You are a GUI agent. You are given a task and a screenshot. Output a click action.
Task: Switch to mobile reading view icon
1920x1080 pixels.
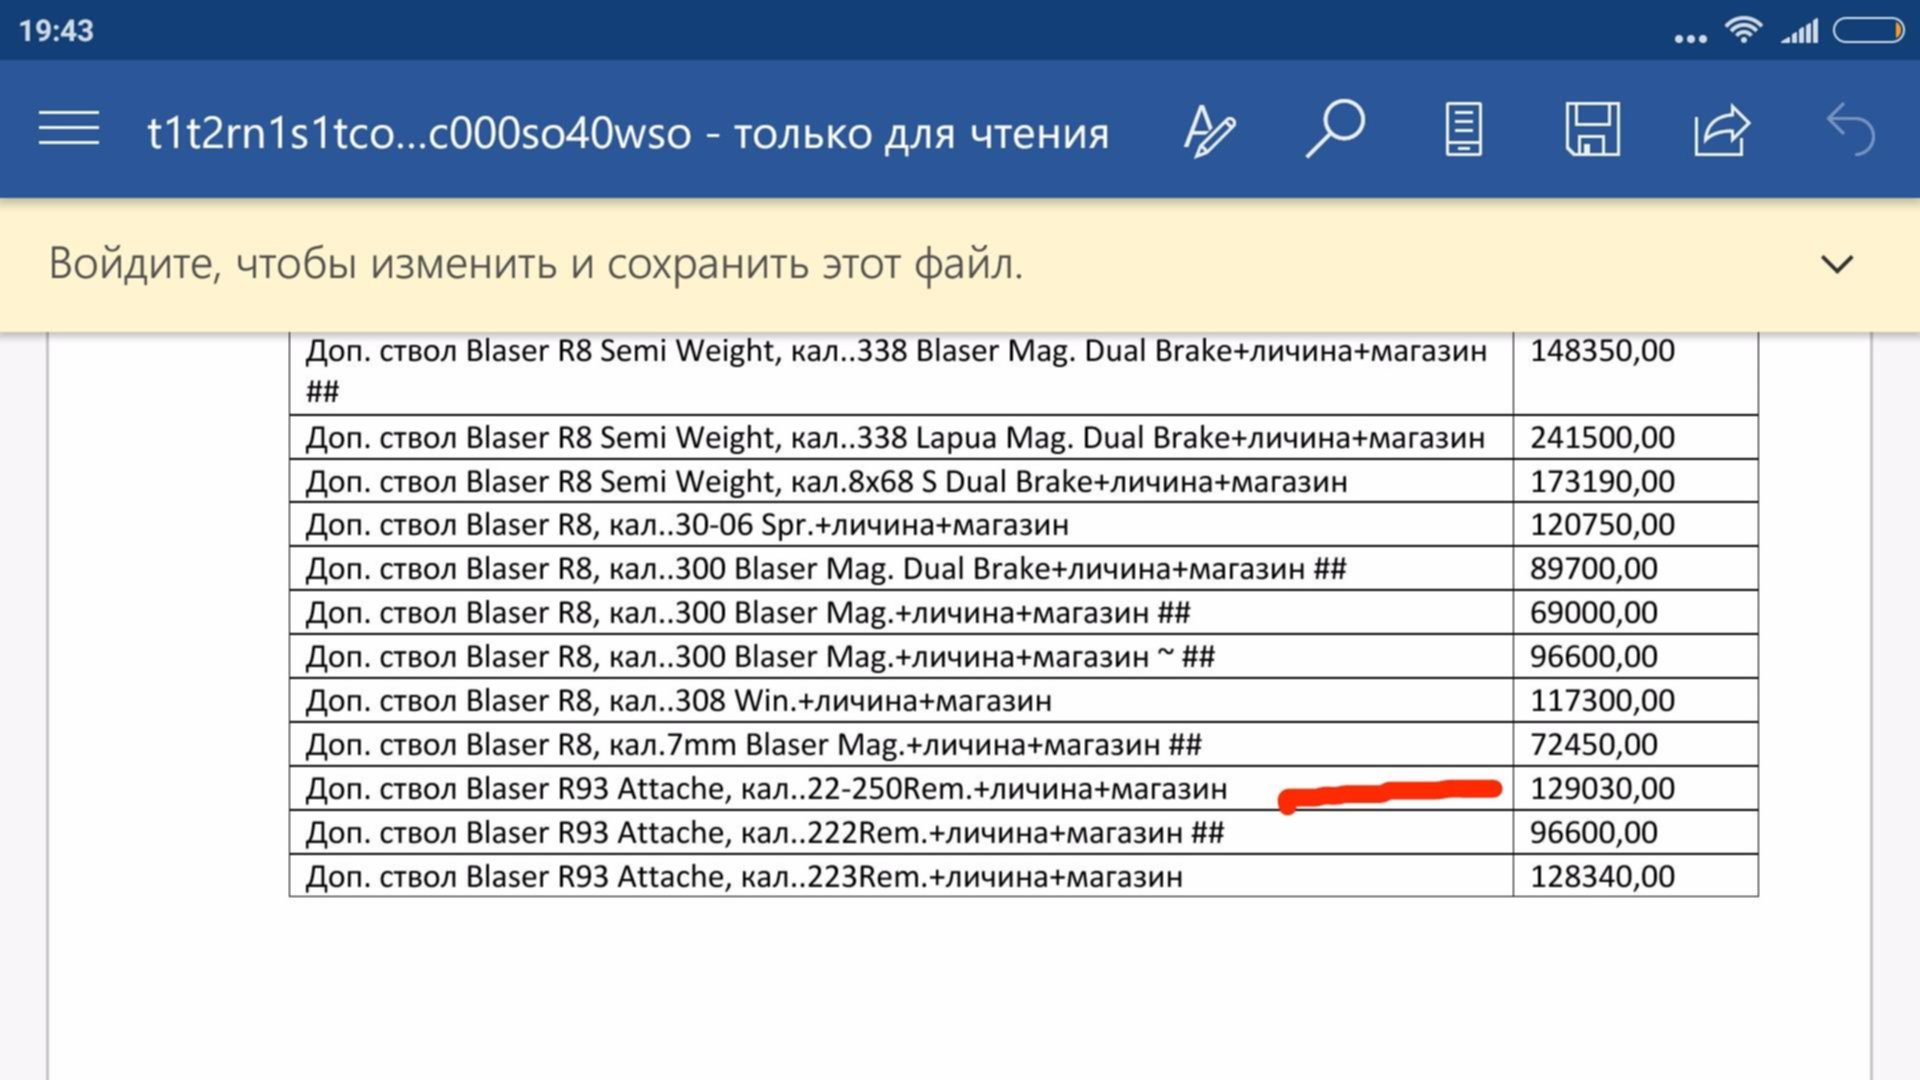(1463, 130)
